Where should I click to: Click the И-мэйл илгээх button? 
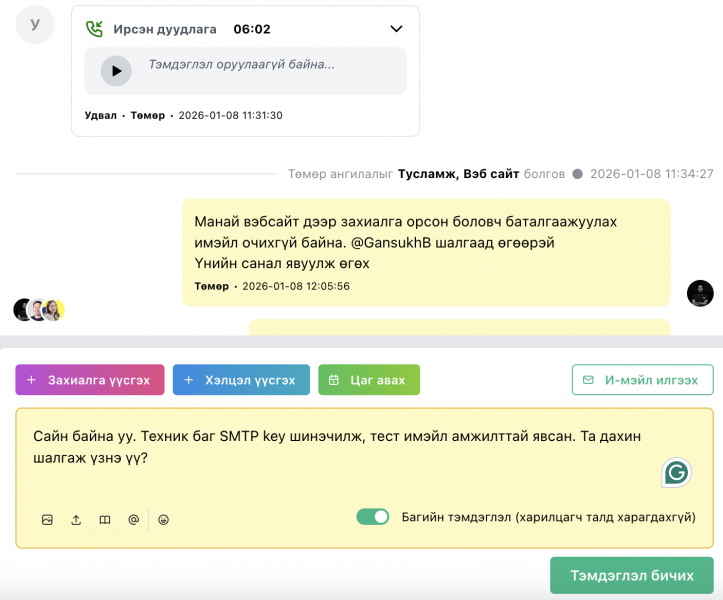(642, 380)
